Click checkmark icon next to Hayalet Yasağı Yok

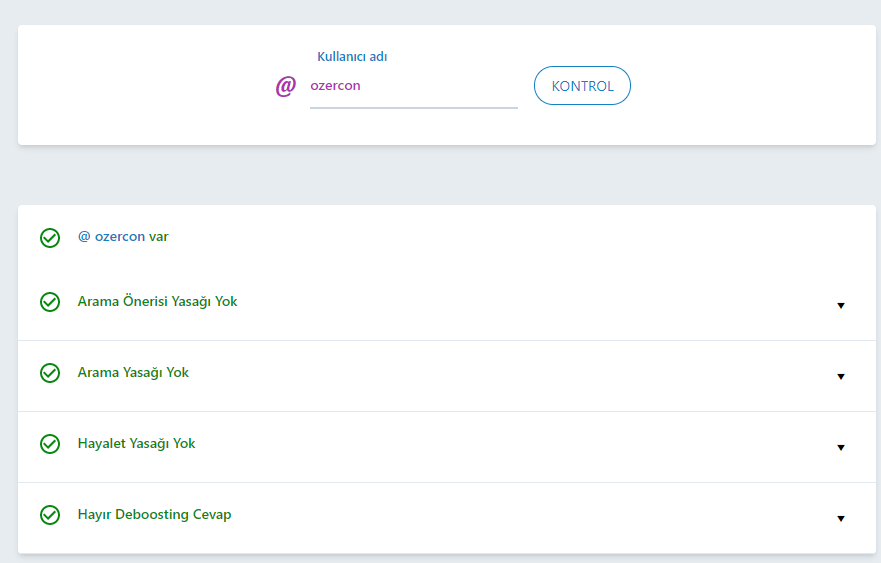[x=50, y=444]
